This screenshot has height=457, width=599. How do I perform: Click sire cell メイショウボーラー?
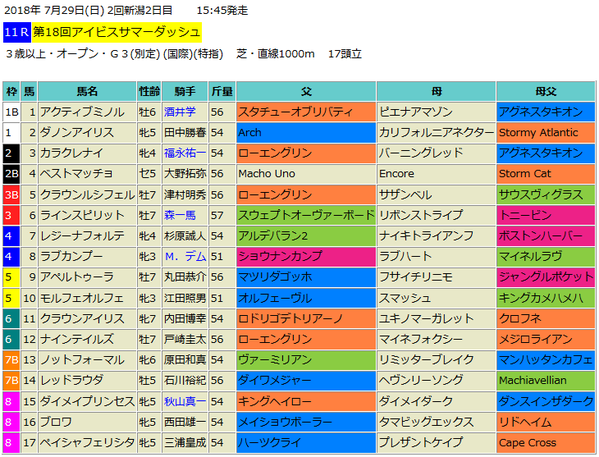tap(306, 422)
